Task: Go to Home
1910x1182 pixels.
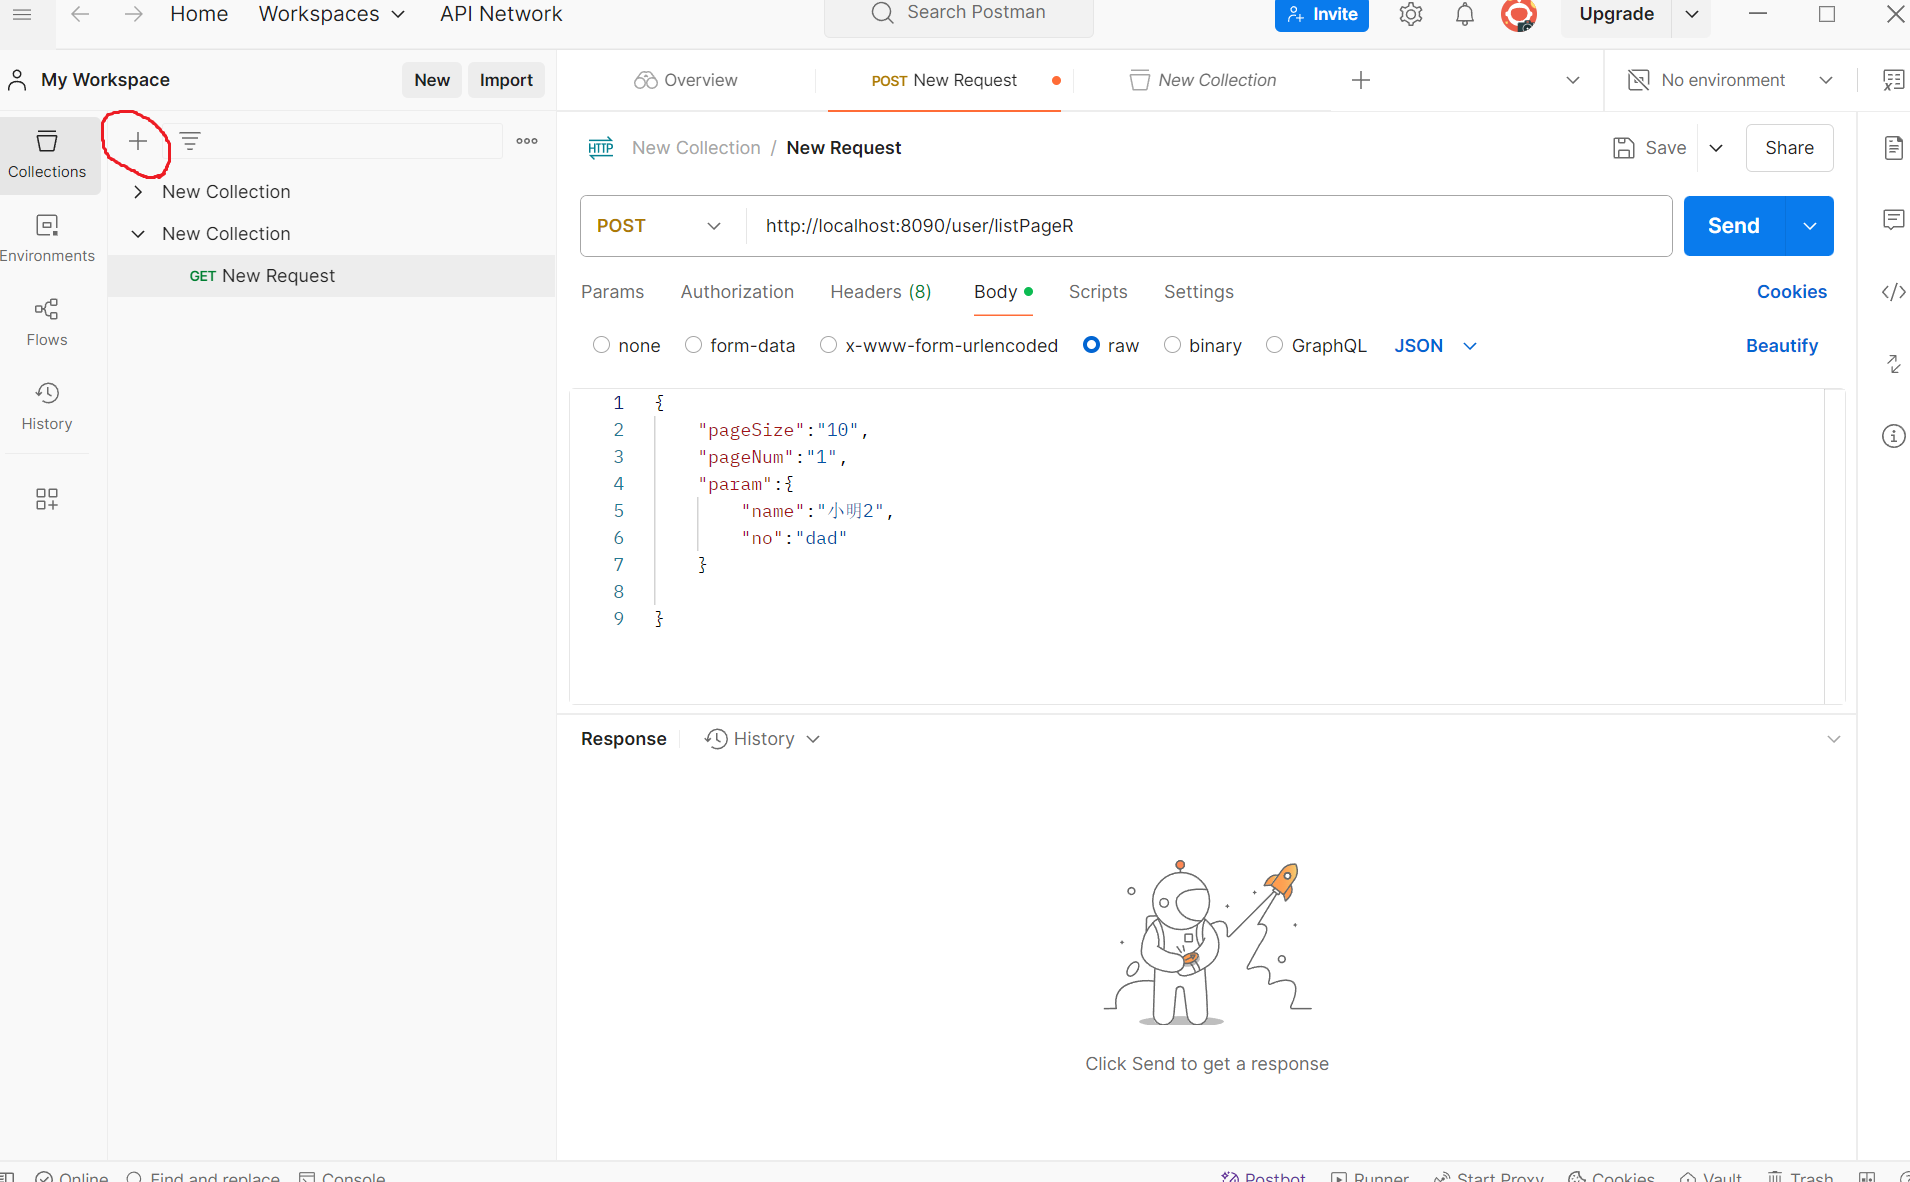Action: tap(199, 14)
